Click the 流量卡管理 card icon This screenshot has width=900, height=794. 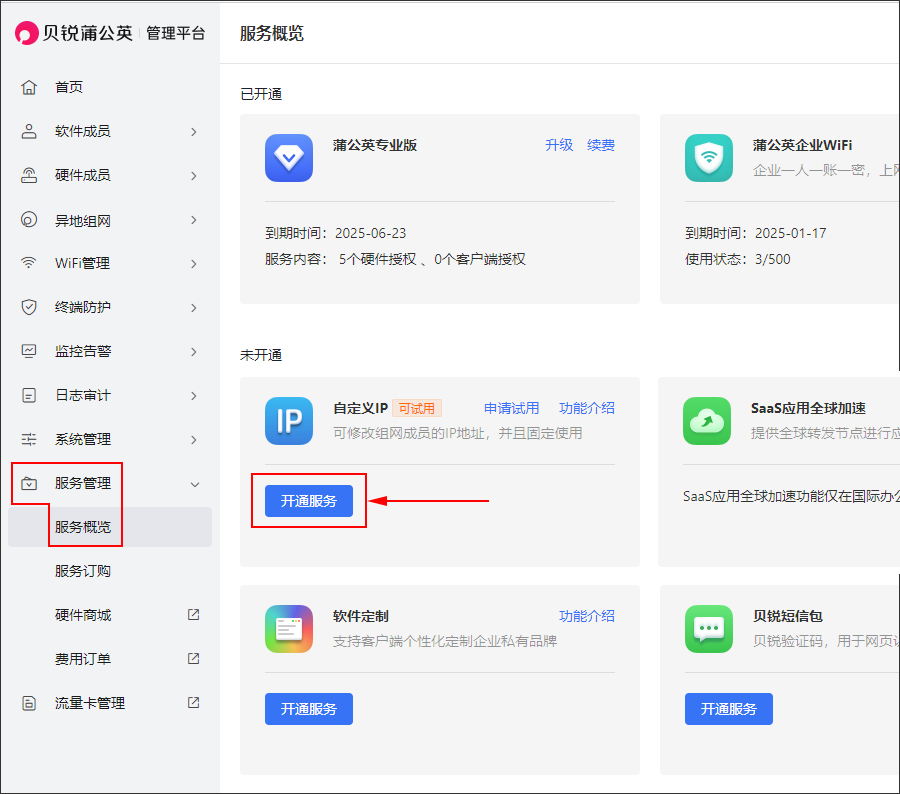29,703
